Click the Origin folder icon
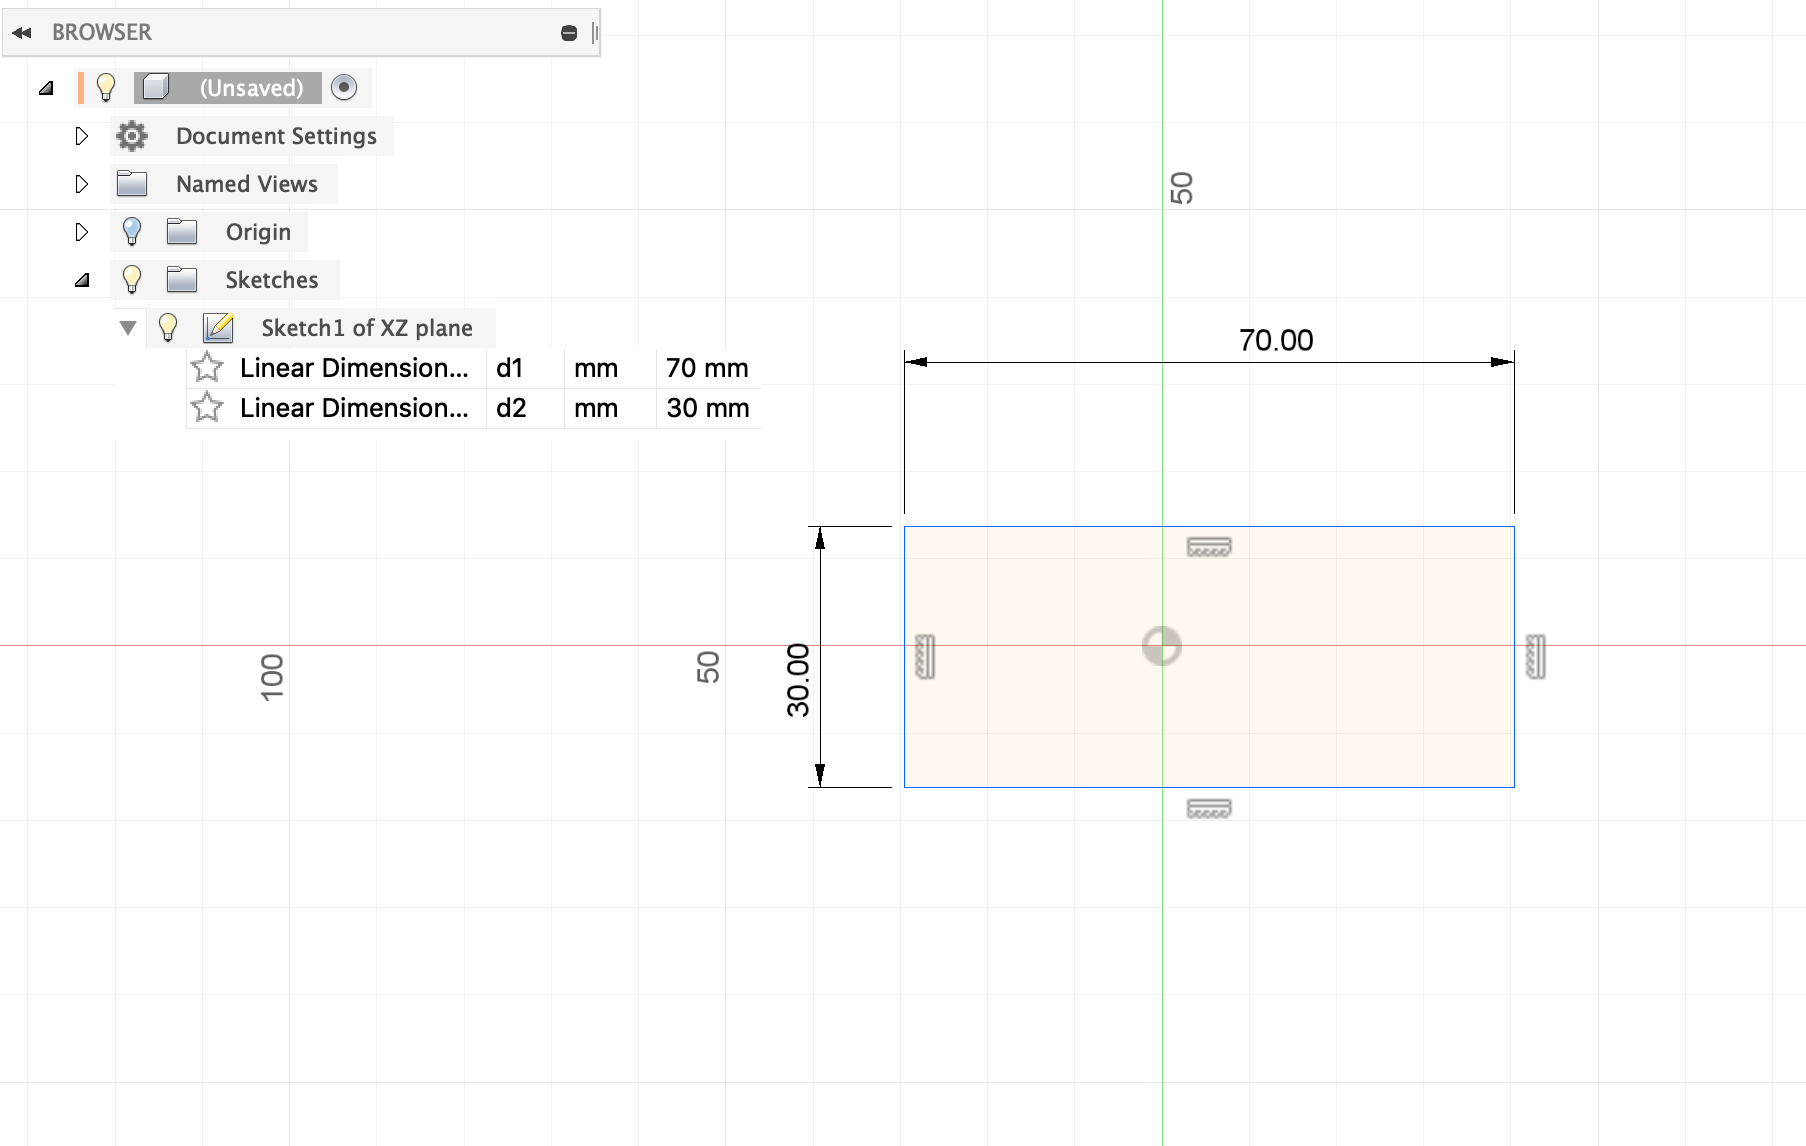The height and width of the screenshot is (1146, 1806). click(x=182, y=232)
